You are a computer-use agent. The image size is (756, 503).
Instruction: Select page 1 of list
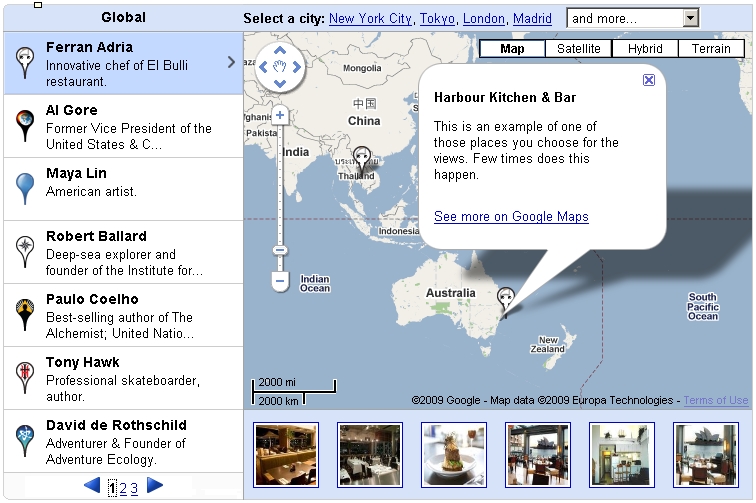pyautogui.click(x=112, y=489)
